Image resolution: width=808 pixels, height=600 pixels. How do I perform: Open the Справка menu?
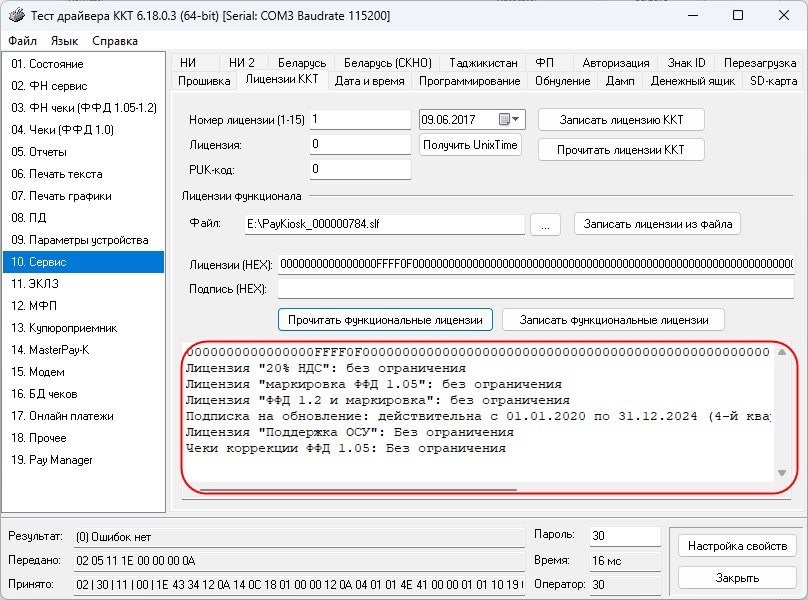pos(115,41)
